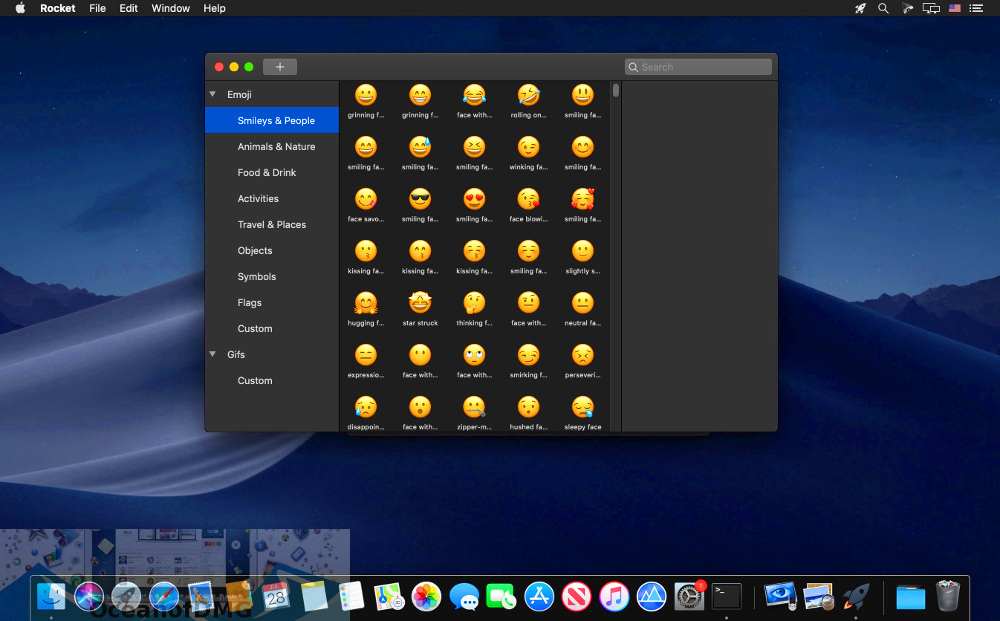
Task: Pick the zipper-mouth face emoji
Action: [474, 406]
